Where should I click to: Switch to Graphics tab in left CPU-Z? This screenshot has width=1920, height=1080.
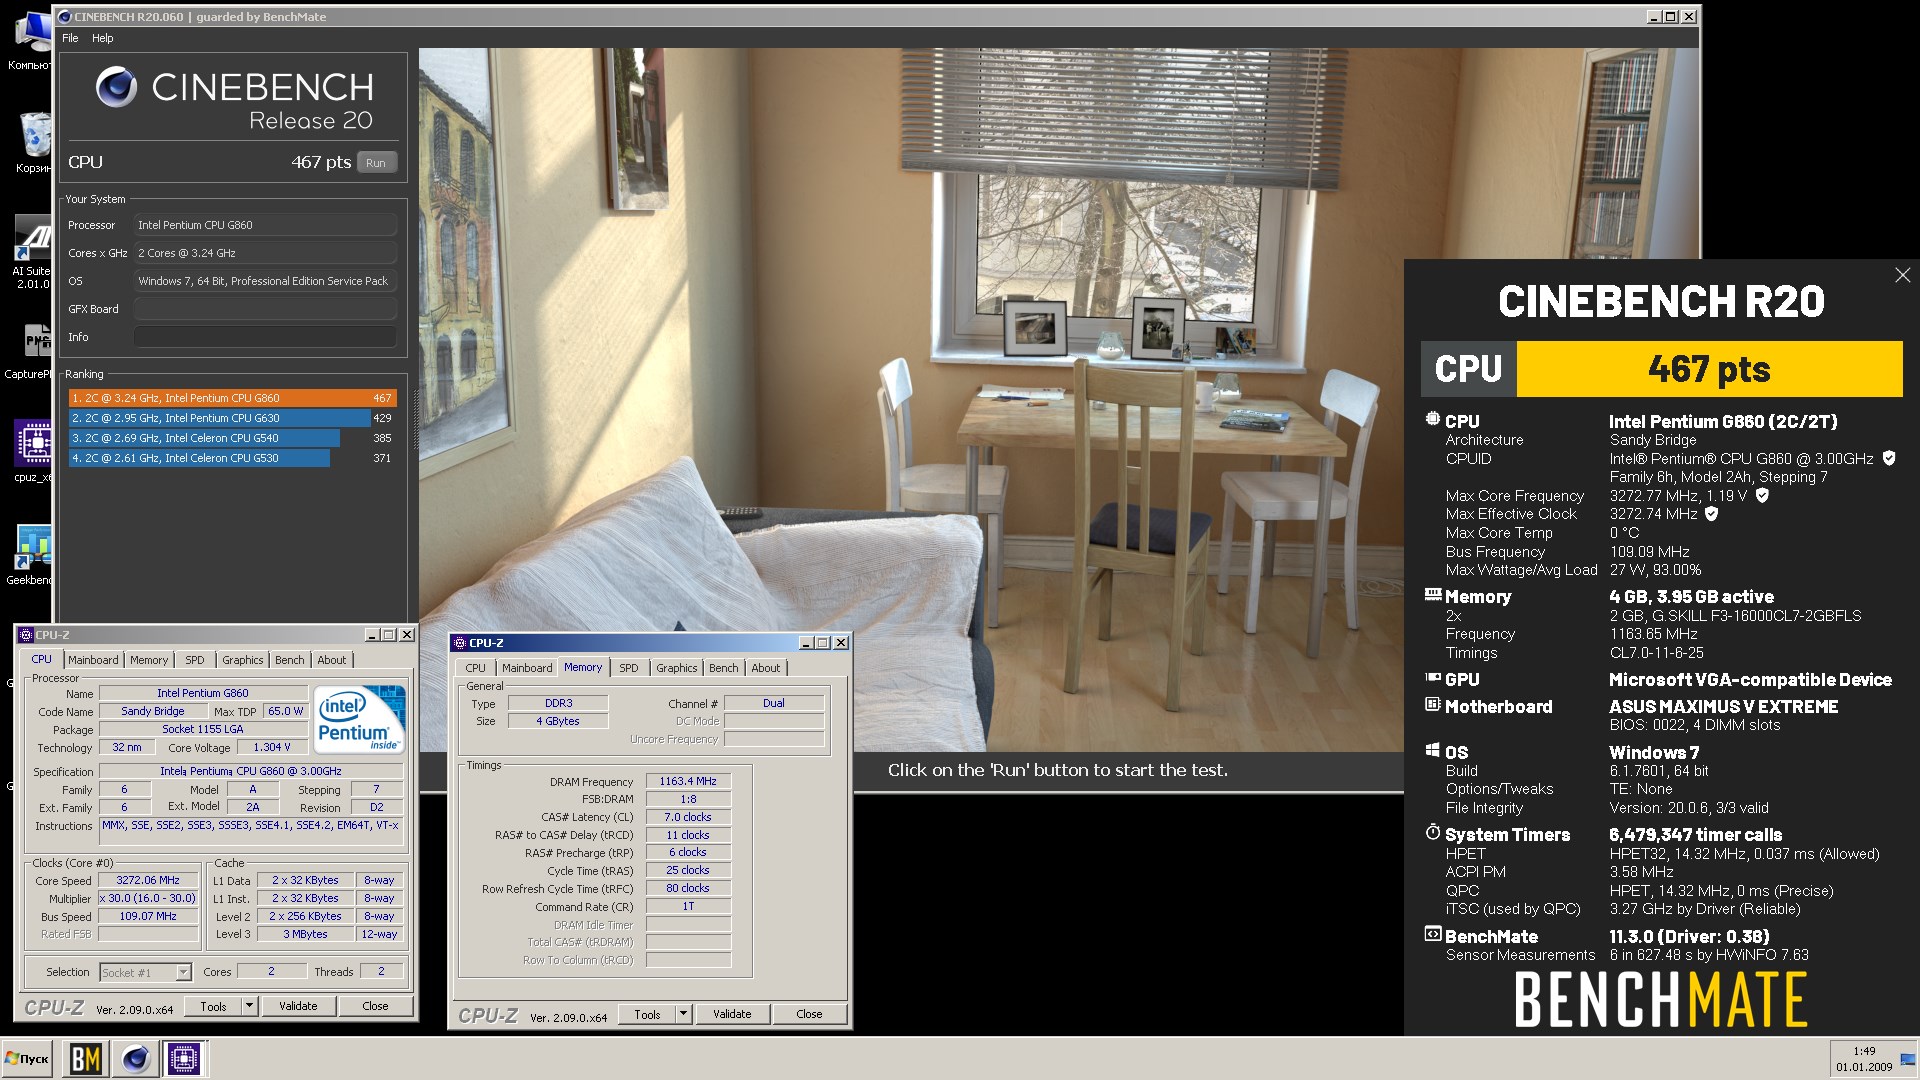pyautogui.click(x=243, y=660)
